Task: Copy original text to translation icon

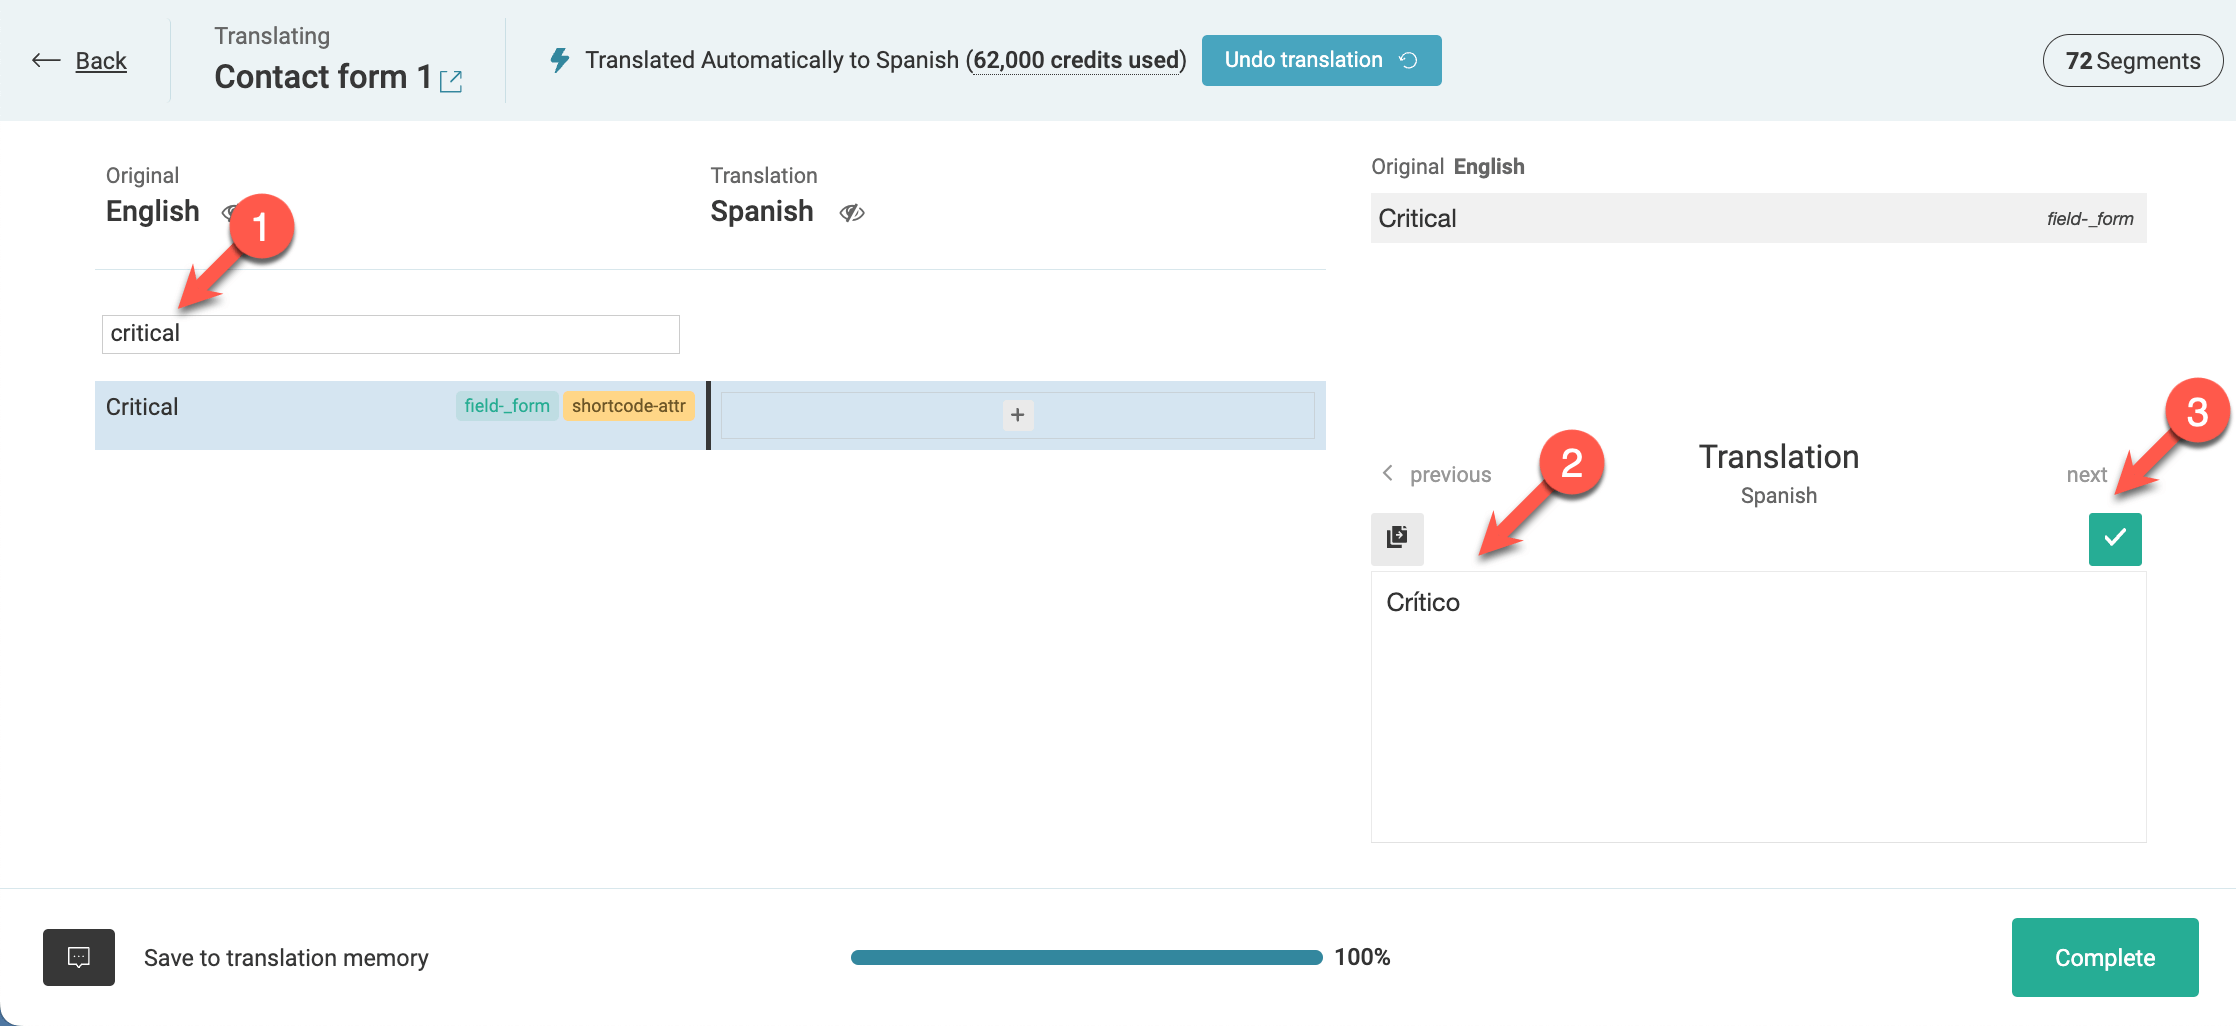Action: [x=1397, y=538]
